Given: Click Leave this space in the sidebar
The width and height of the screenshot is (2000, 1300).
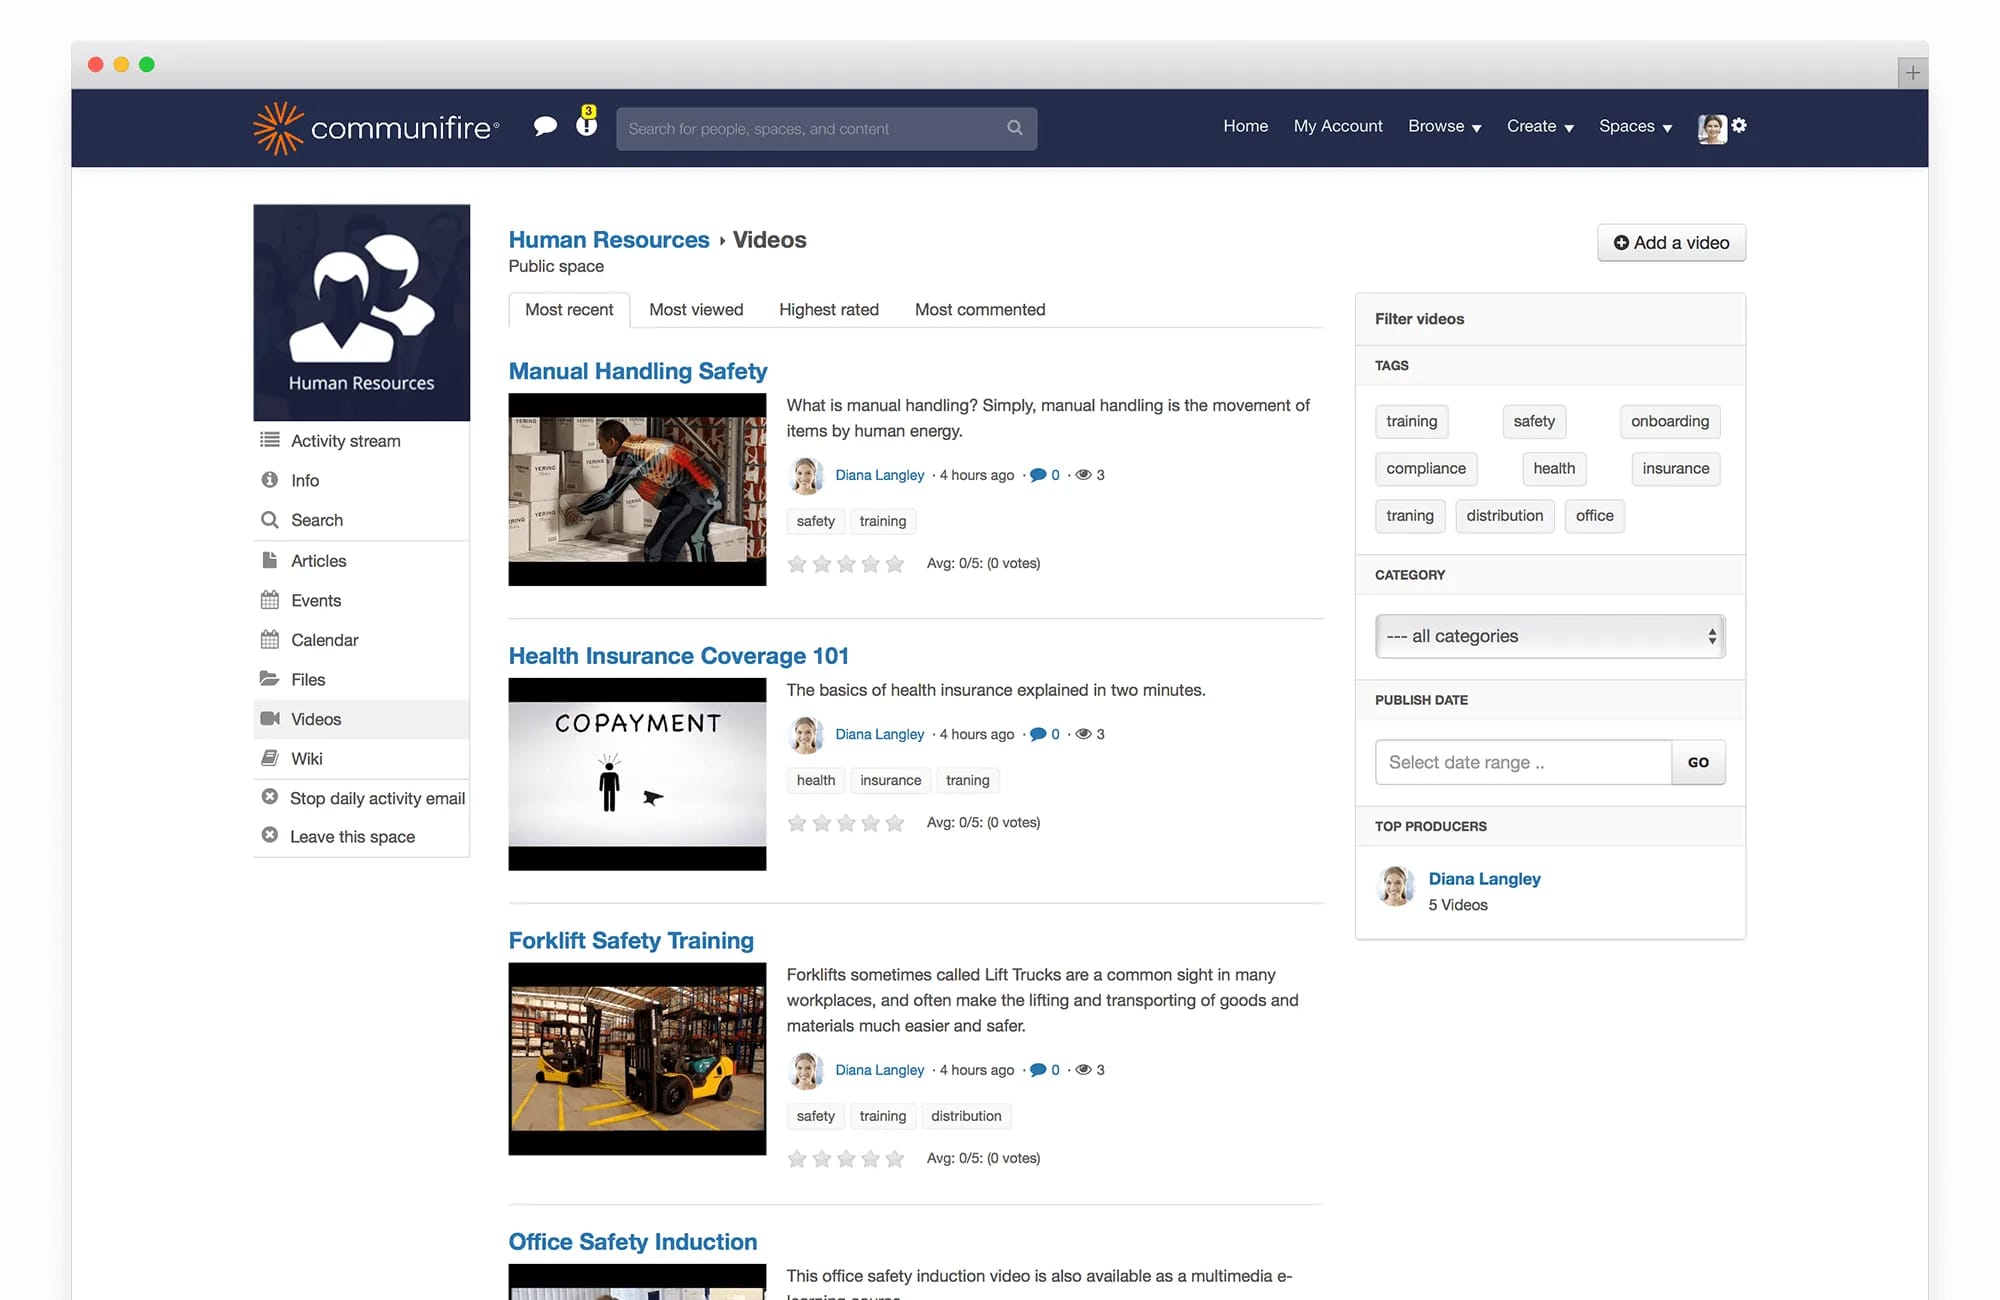Looking at the screenshot, I should coord(352,837).
